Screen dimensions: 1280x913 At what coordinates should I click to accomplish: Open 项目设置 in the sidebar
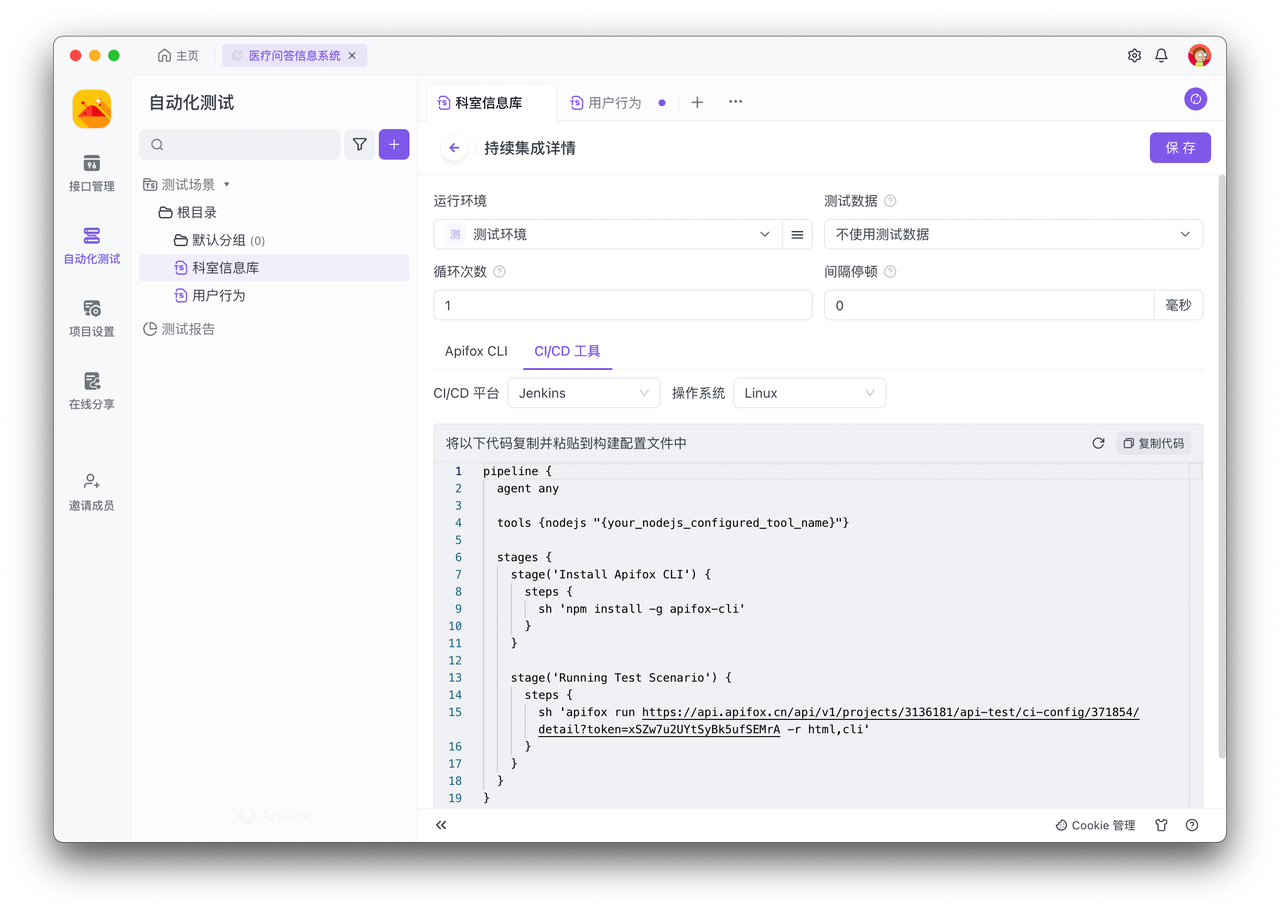click(x=91, y=309)
